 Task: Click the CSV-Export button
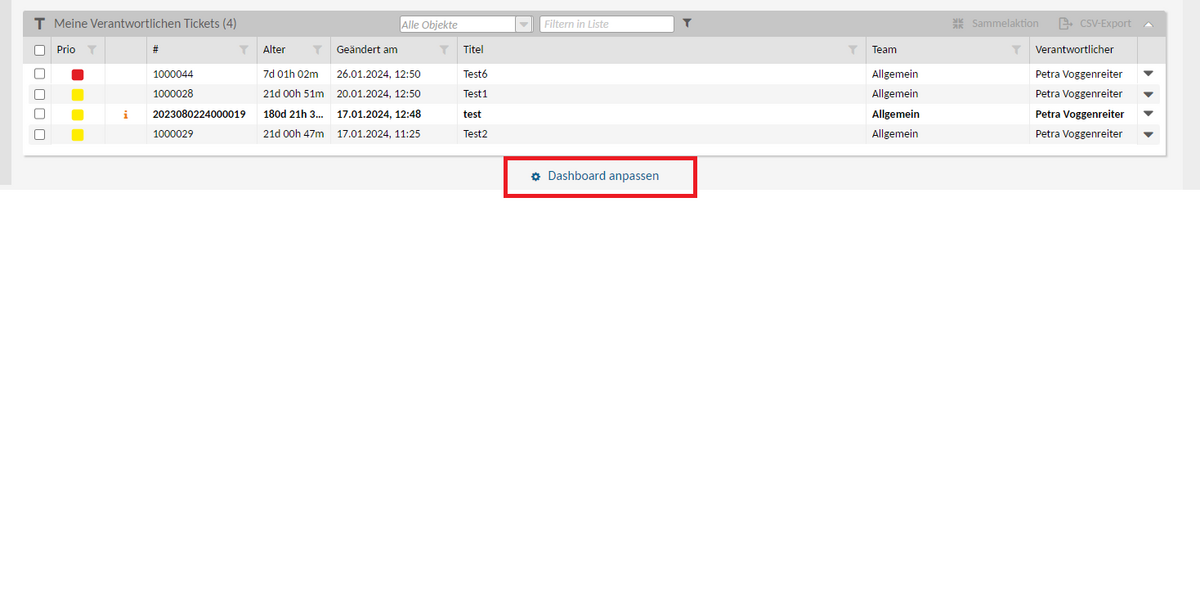(x=1095, y=24)
